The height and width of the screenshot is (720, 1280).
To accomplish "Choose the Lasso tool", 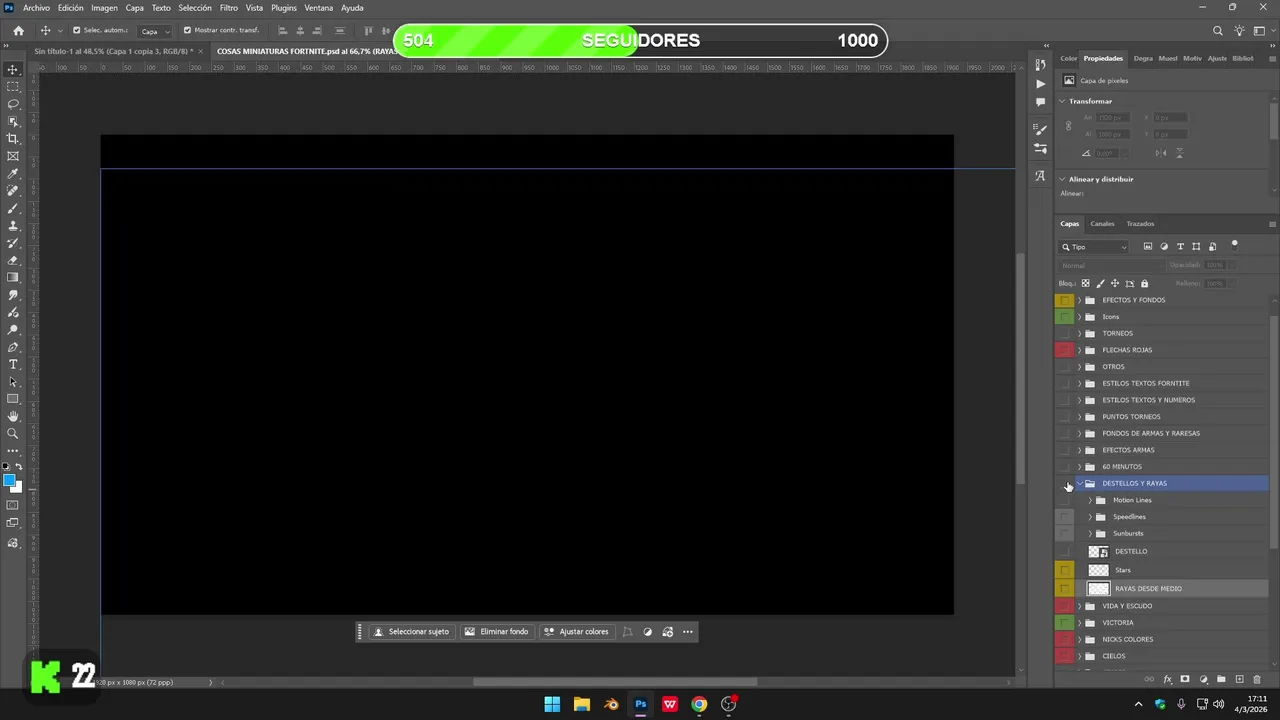I will [x=13, y=104].
